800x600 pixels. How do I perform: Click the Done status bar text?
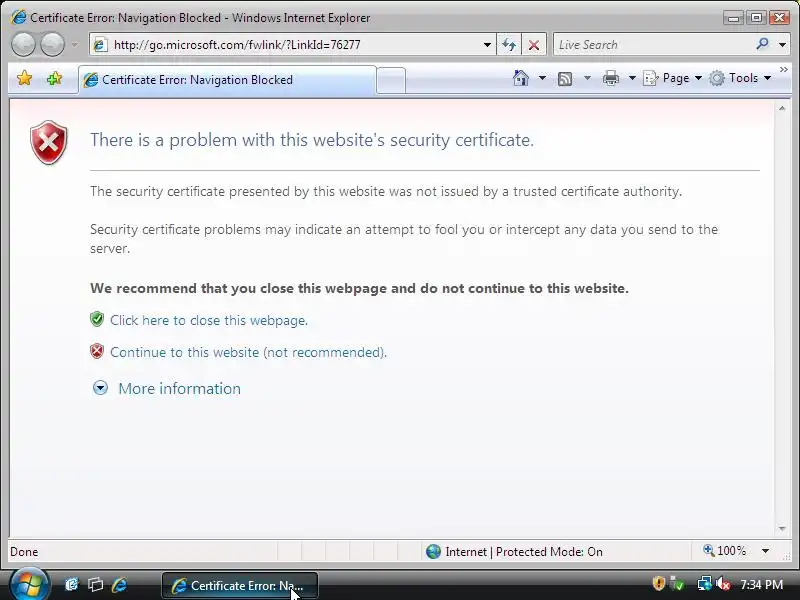pos(24,552)
